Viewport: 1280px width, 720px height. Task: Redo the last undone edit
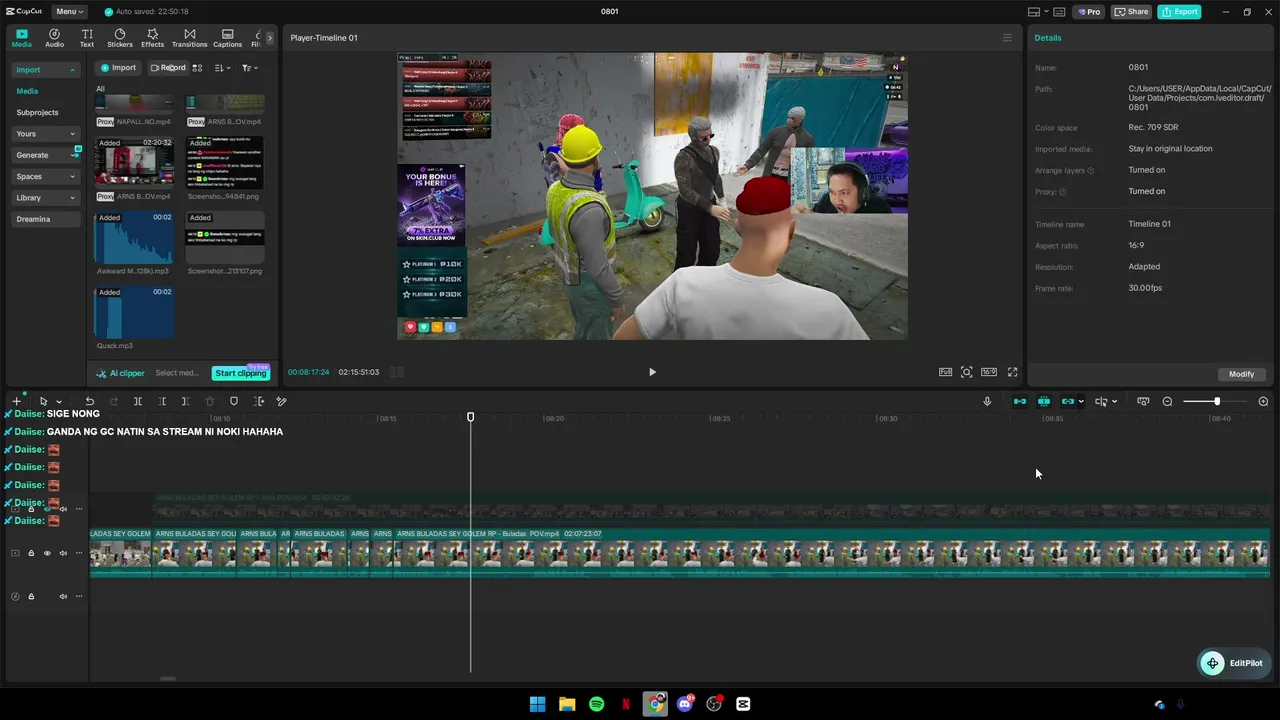point(113,401)
